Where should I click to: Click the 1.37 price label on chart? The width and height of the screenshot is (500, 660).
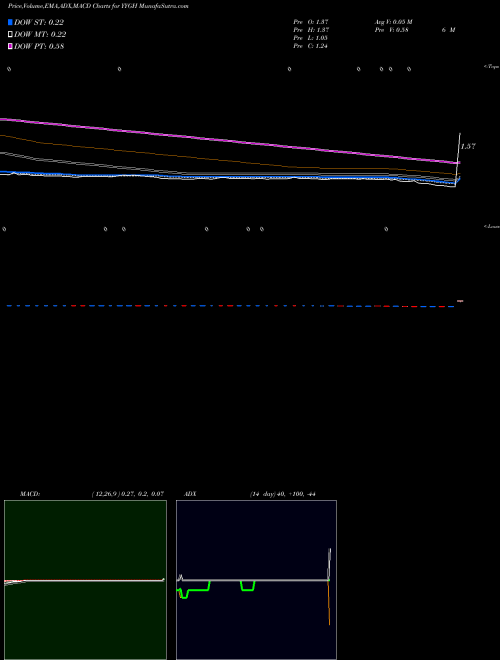(x=468, y=146)
